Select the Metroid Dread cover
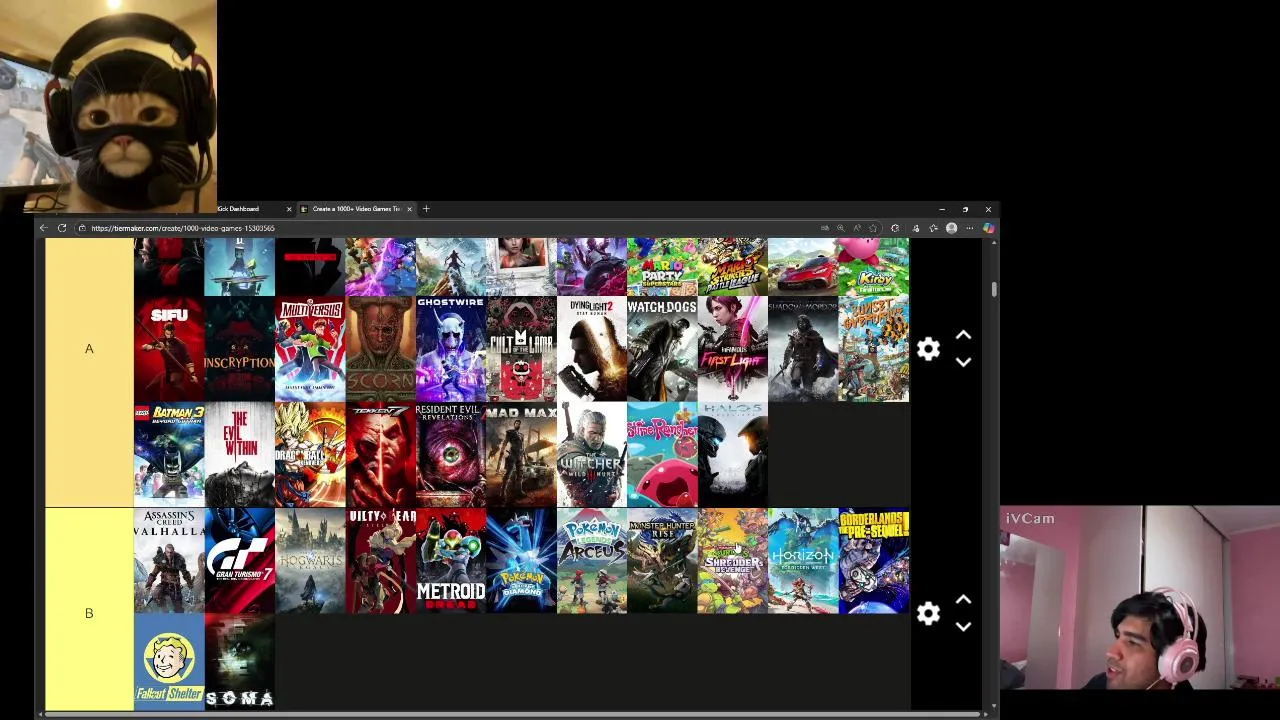The height and width of the screenshot is (720, 1280). pos(451,561)
